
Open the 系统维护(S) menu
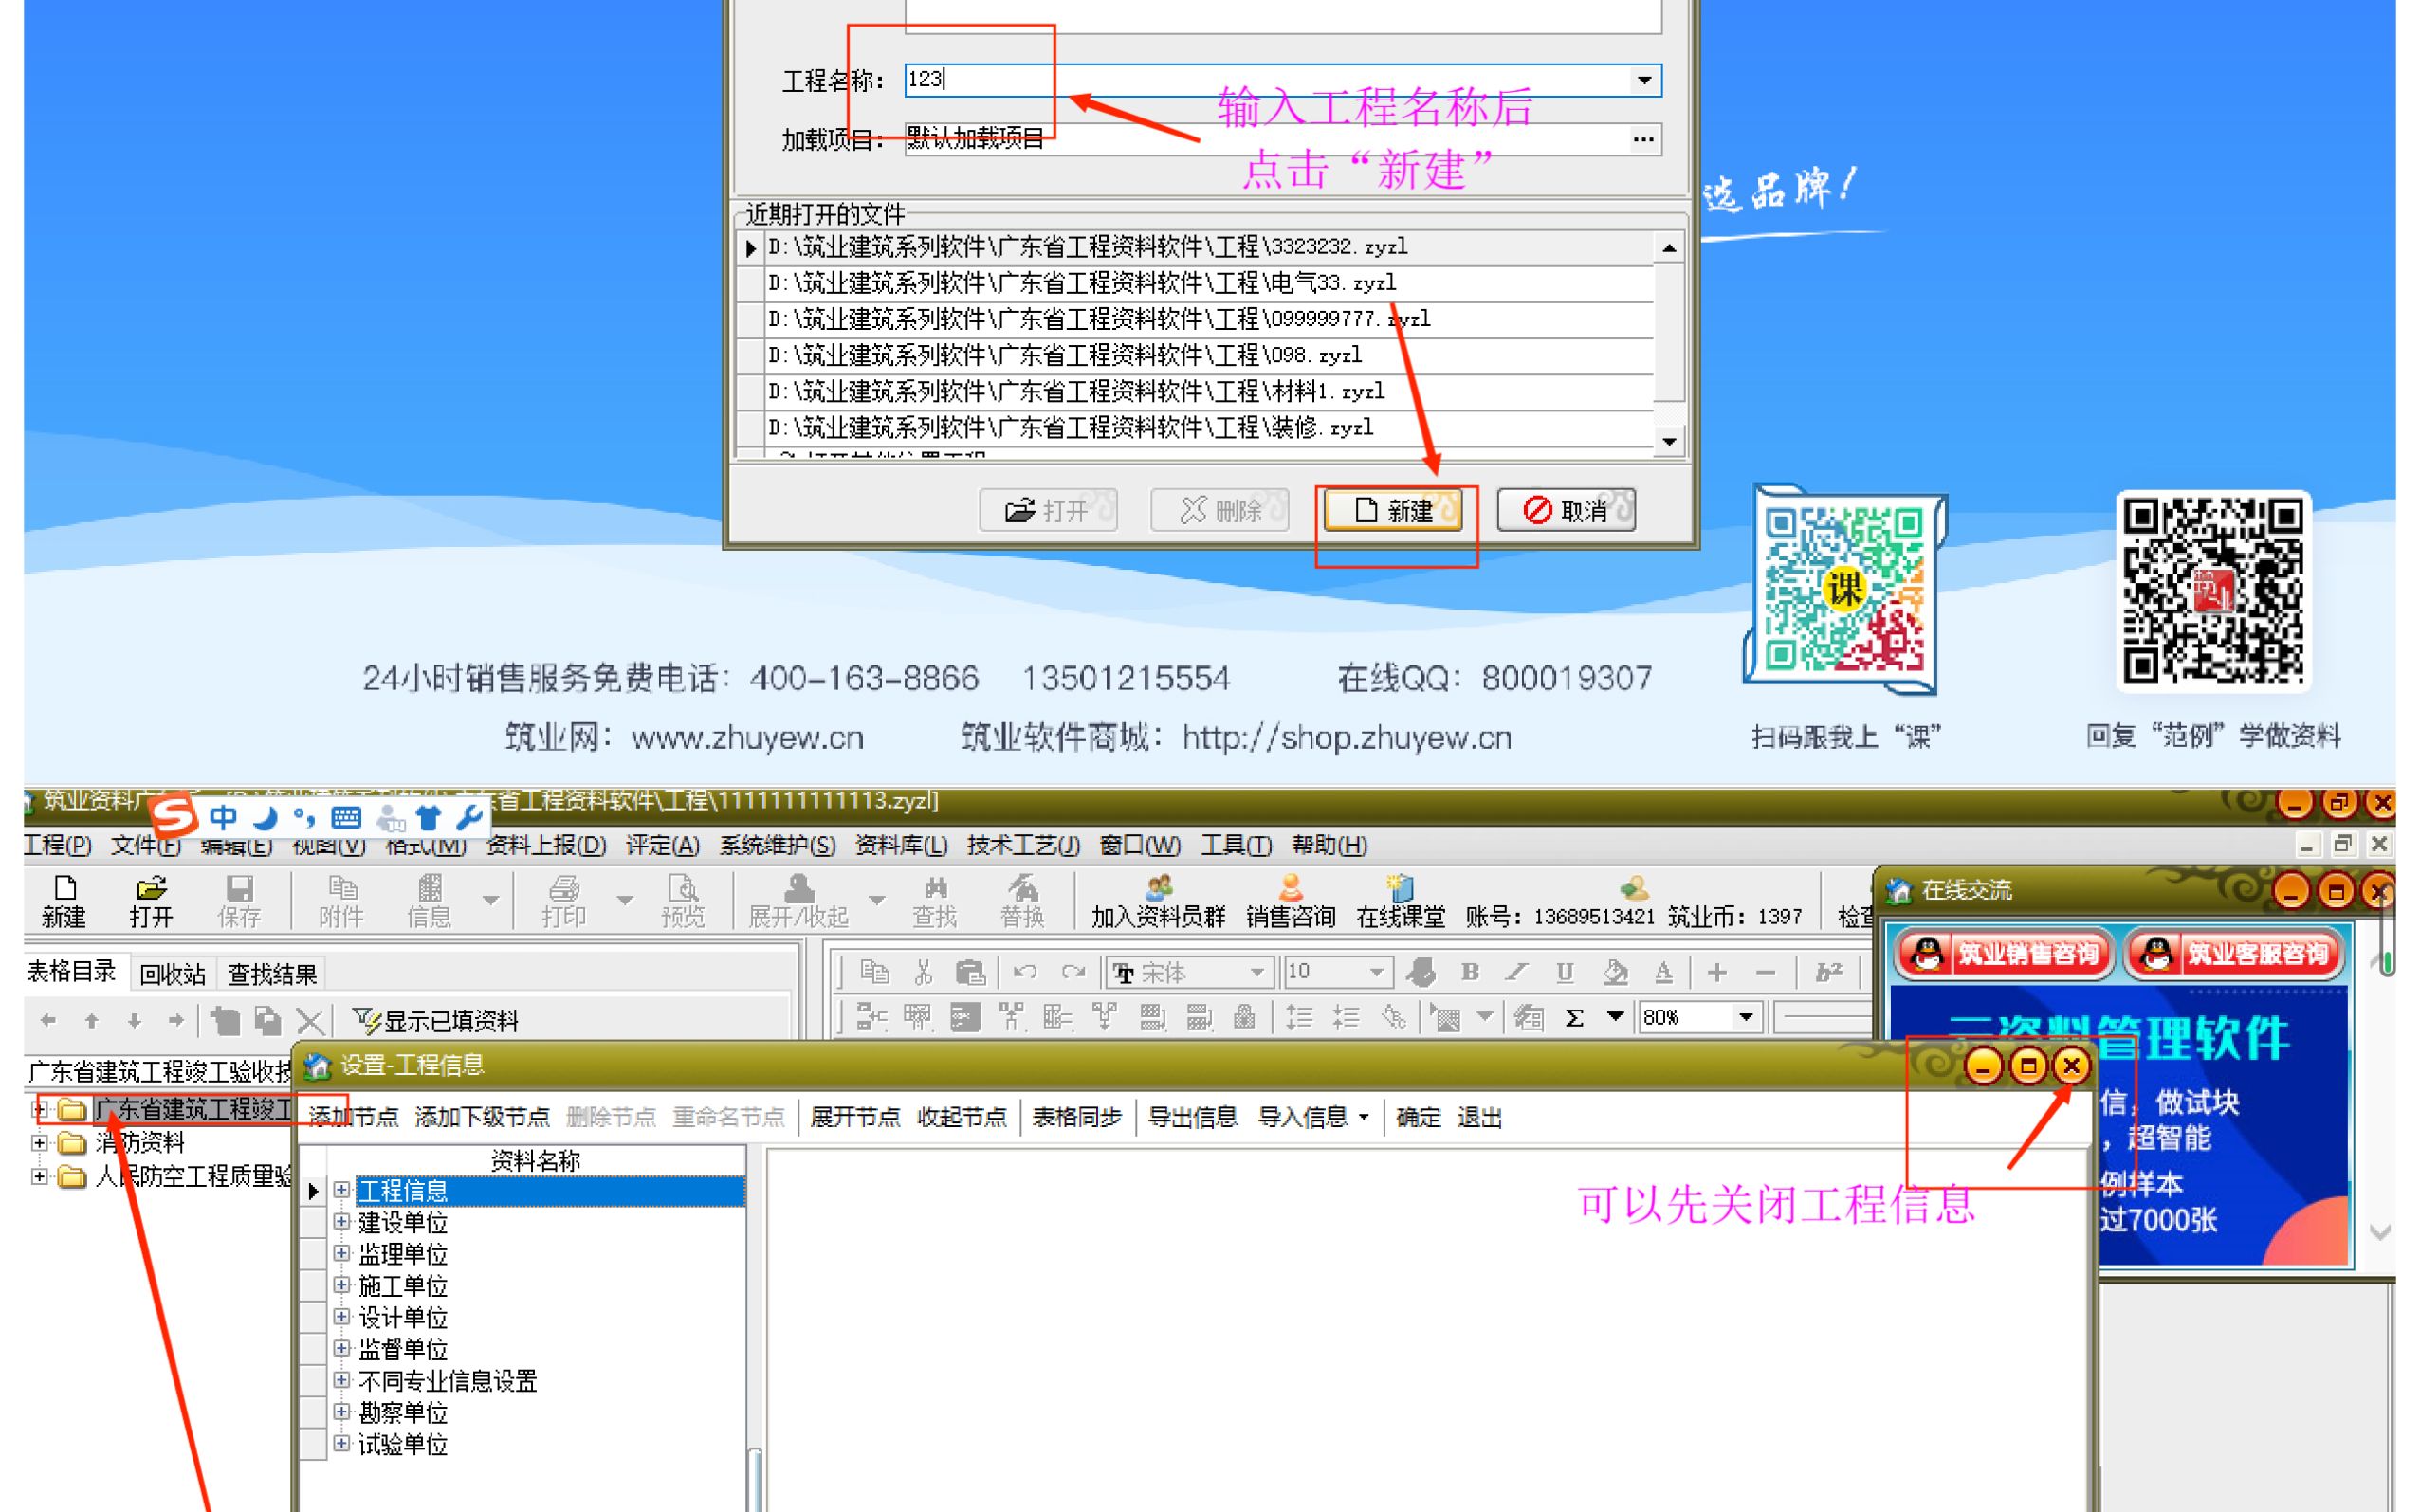tap(777, 845)
